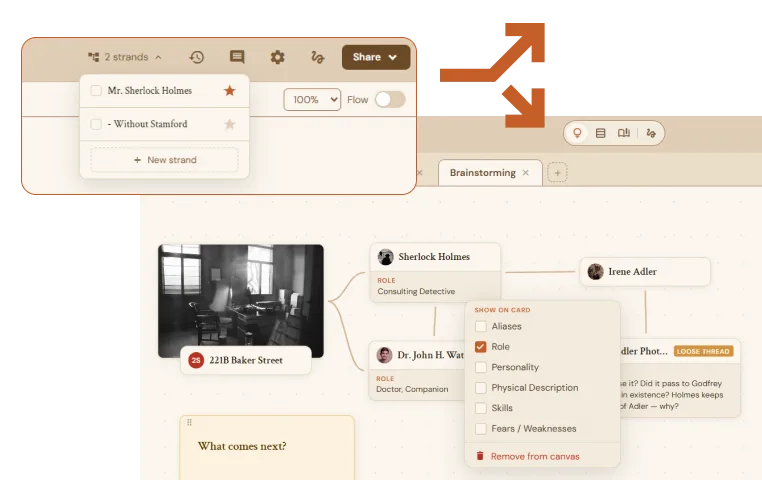
Task: Enable Aliases on card
Action: 481,326
